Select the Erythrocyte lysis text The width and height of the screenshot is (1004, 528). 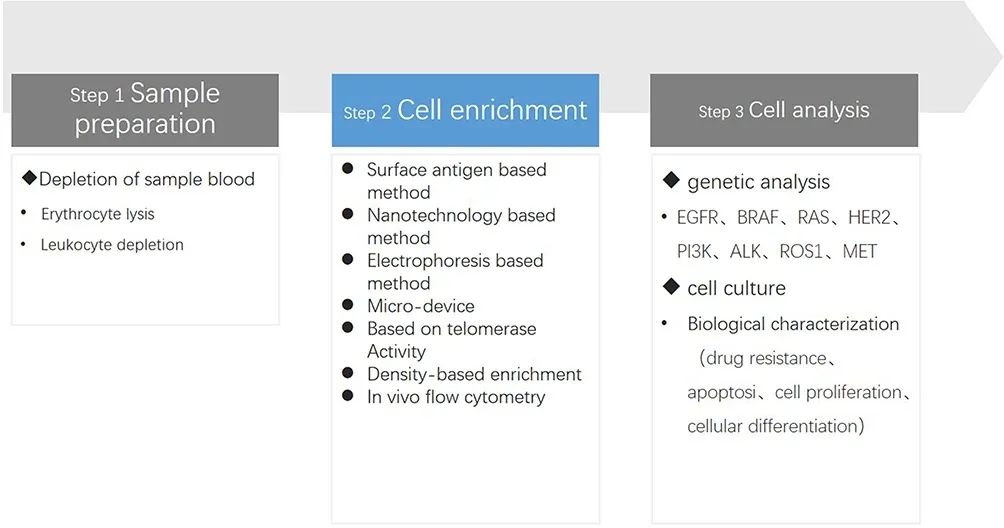click(97, 214)
